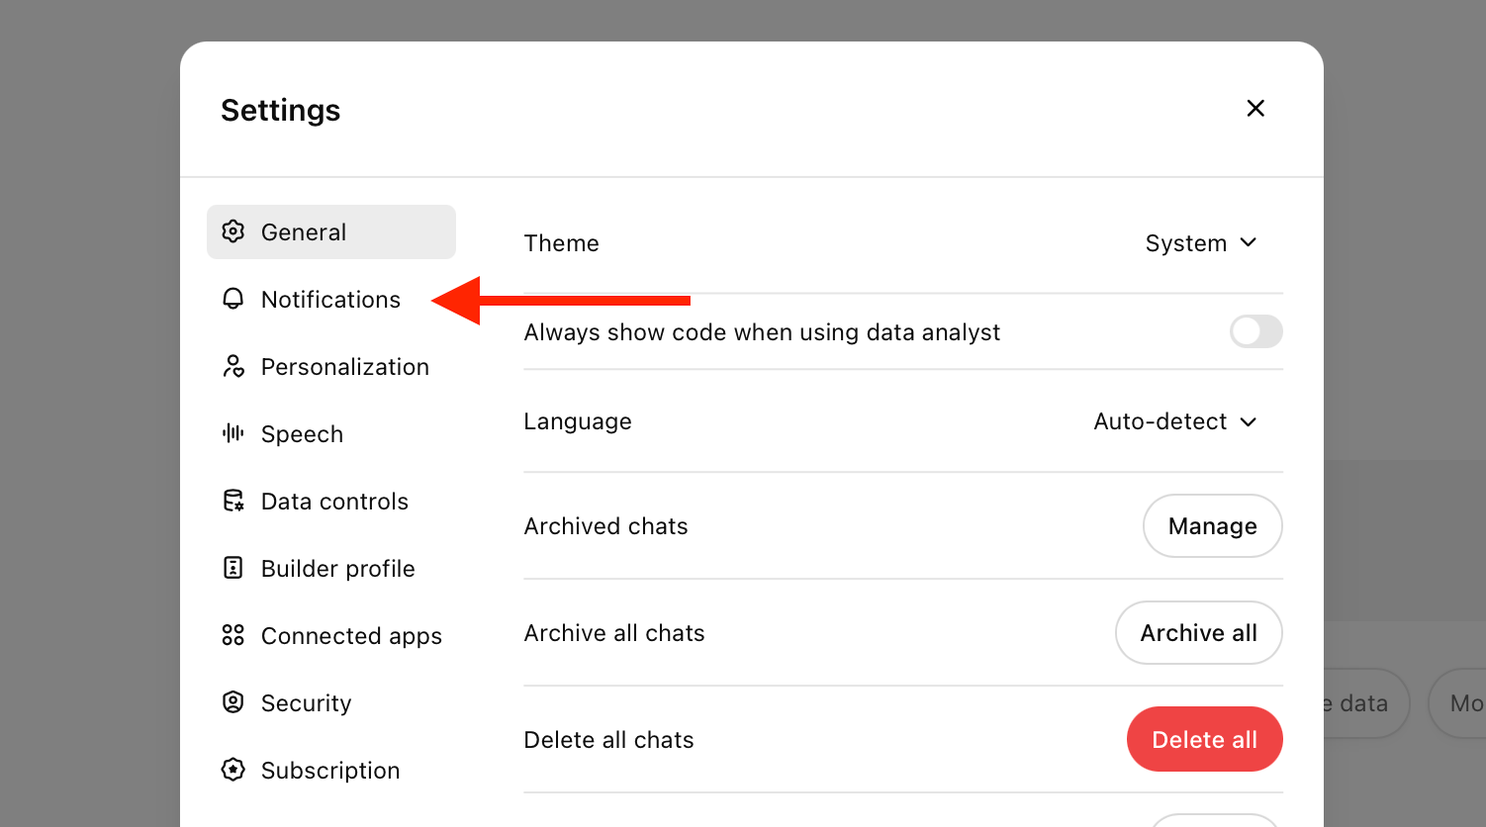Toggle Always show code for data analyst
The width and height of the screenshot is (1486, 827).
(x=1256, y=332)
